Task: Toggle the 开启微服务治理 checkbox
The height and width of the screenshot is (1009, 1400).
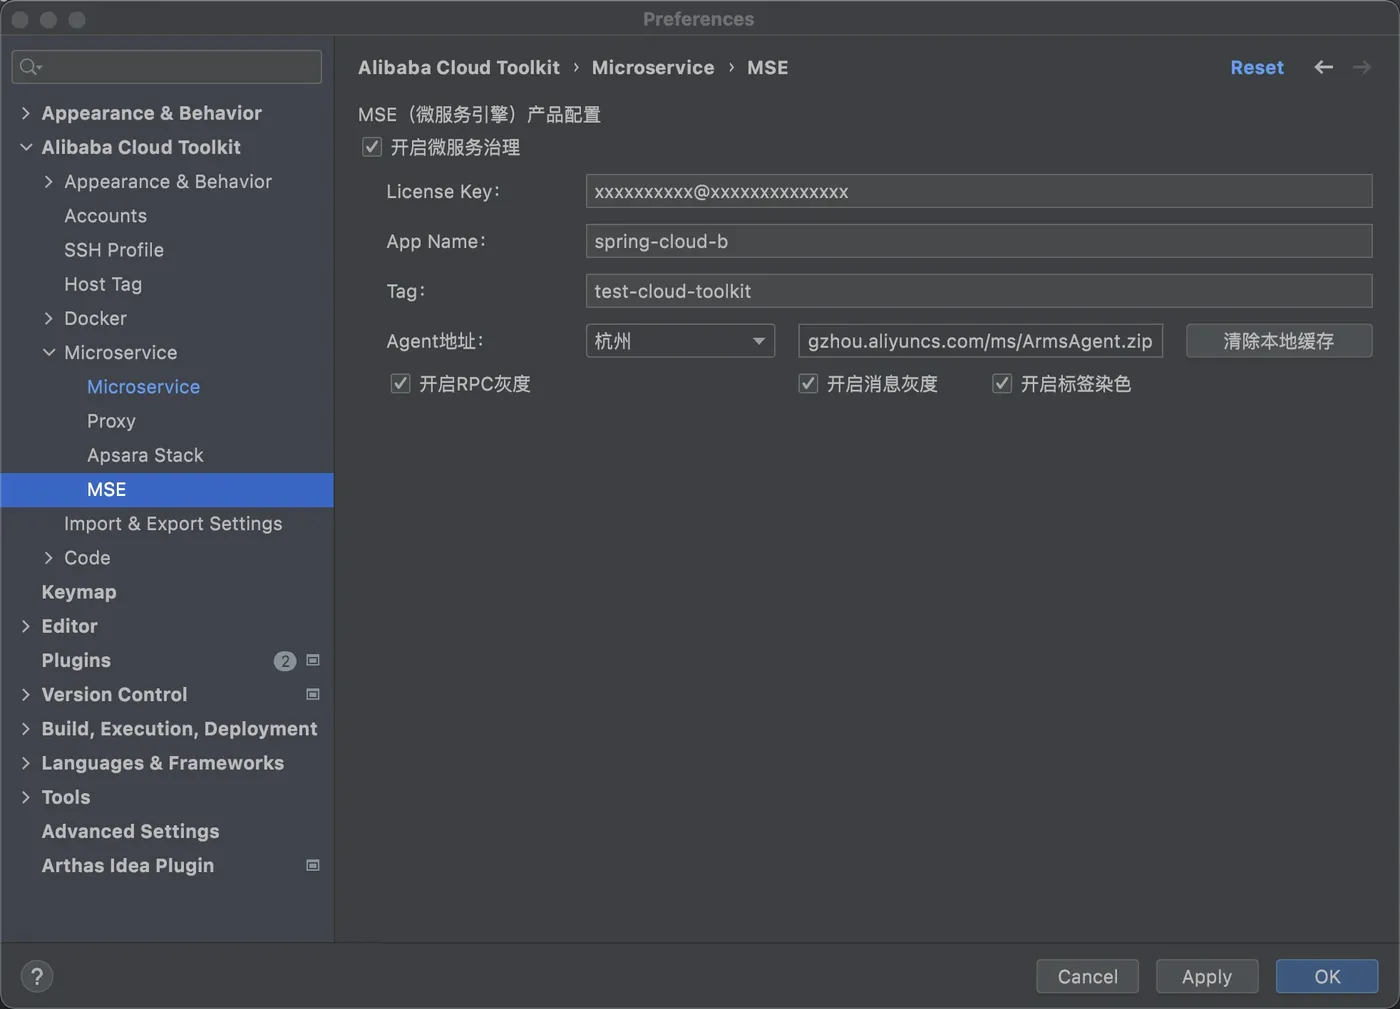Action: (372, 147)
